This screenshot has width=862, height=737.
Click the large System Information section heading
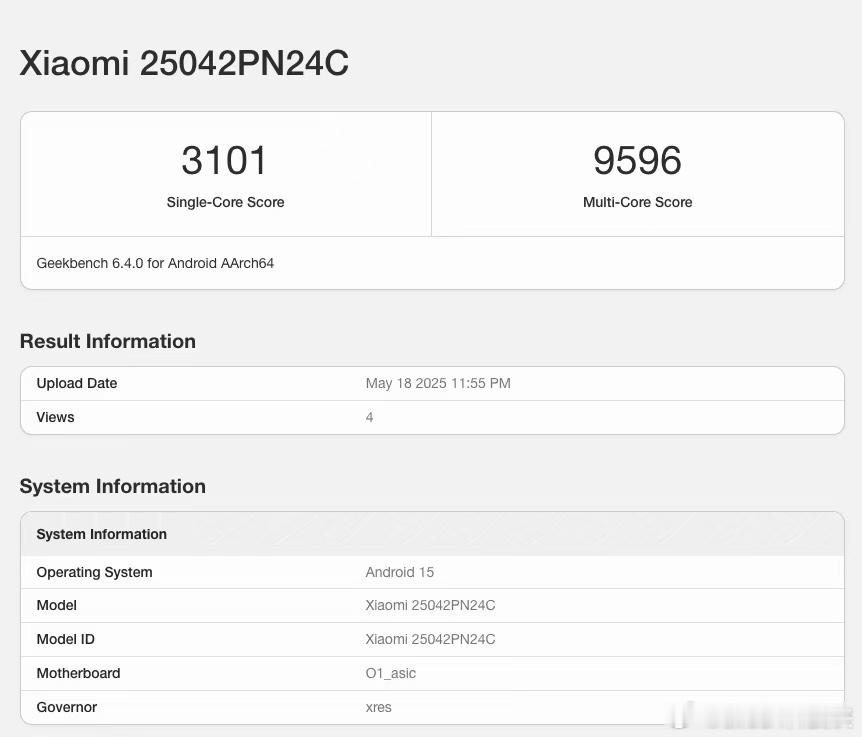tap(113, 486)
